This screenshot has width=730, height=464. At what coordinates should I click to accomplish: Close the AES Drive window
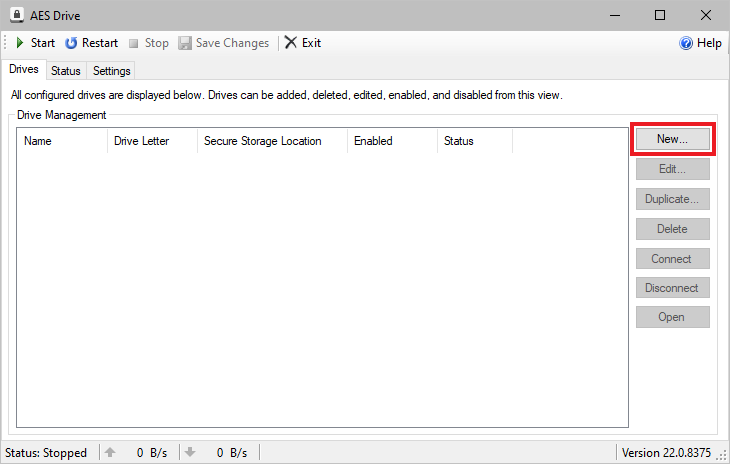click(706, 15)
